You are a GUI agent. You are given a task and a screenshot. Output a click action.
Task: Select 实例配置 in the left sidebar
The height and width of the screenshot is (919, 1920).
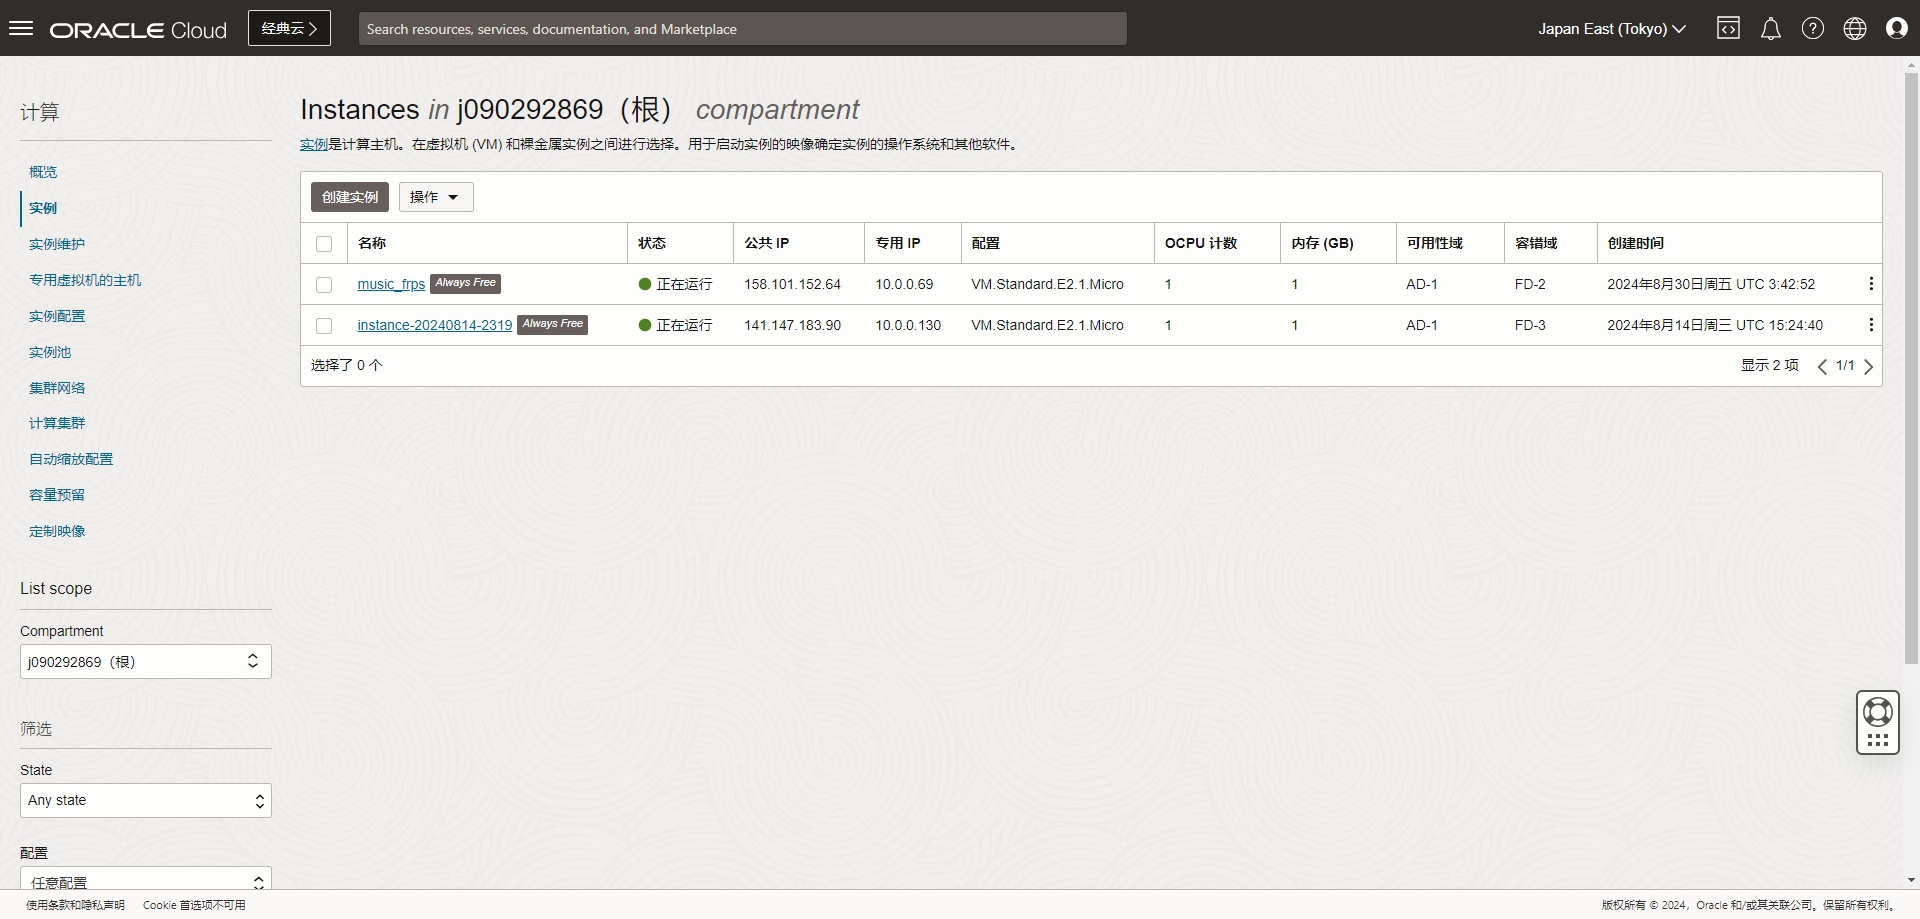[57, 316]
